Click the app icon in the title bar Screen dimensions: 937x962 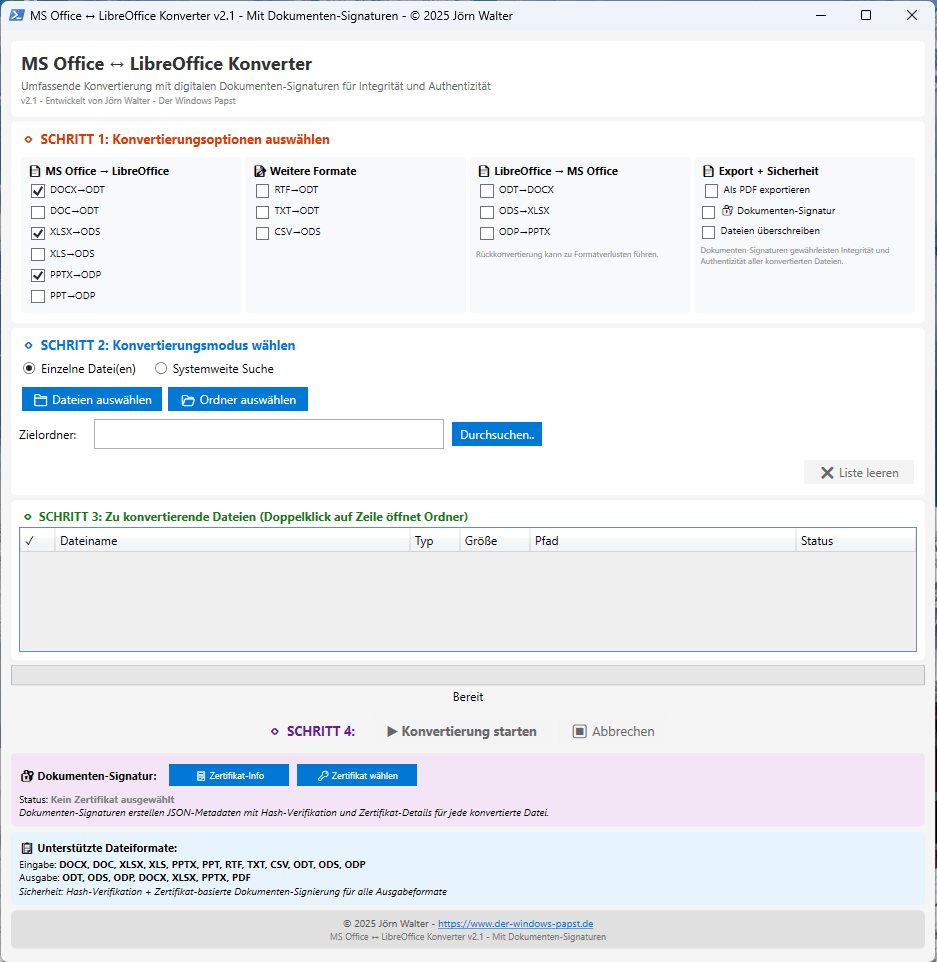[16, 15]
